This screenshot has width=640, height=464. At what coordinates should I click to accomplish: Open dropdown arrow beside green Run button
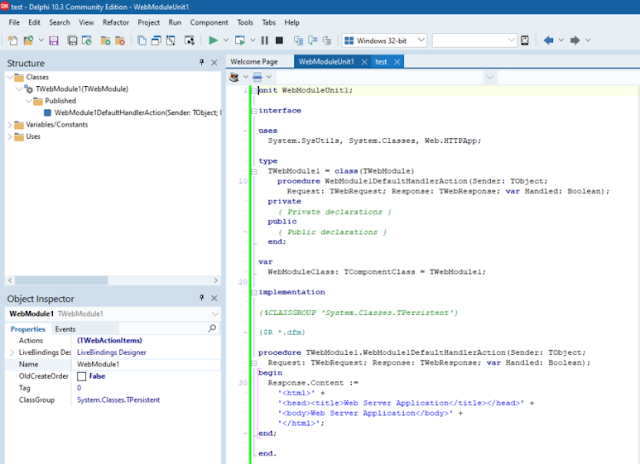pyautogui.click(x=226, y=40)
